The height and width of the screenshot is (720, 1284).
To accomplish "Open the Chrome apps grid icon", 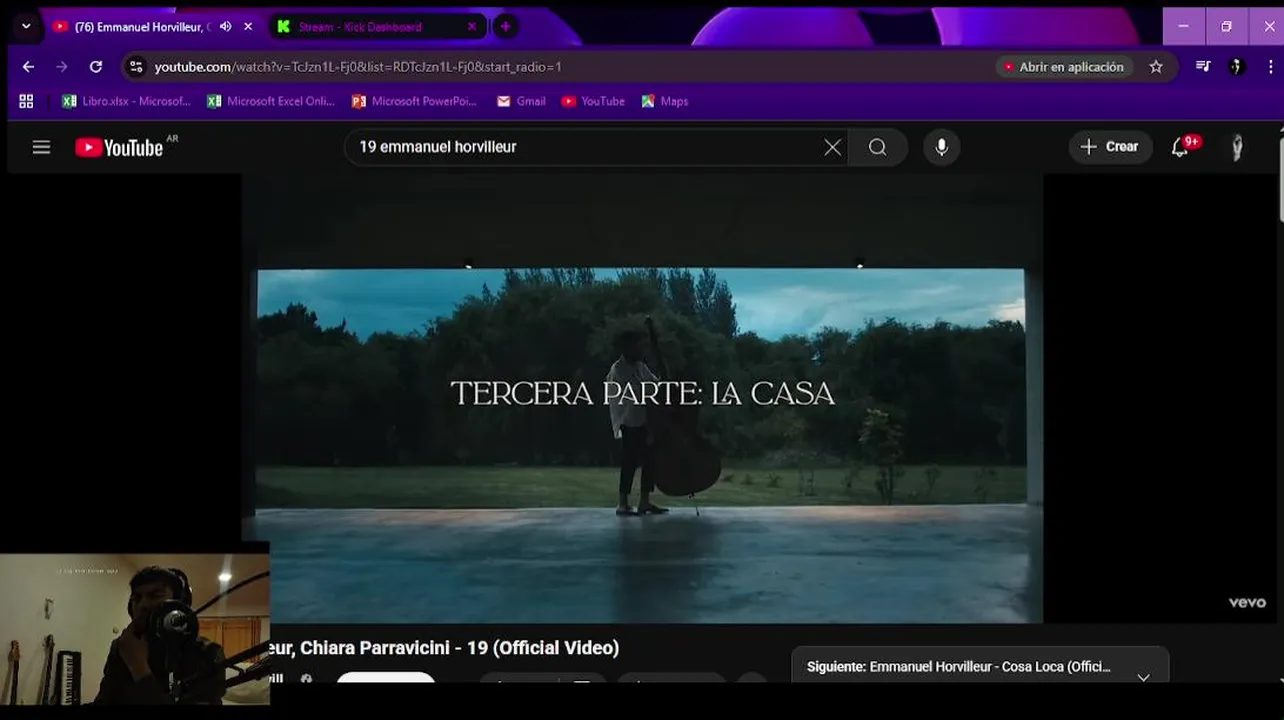I will pos(27,101).
